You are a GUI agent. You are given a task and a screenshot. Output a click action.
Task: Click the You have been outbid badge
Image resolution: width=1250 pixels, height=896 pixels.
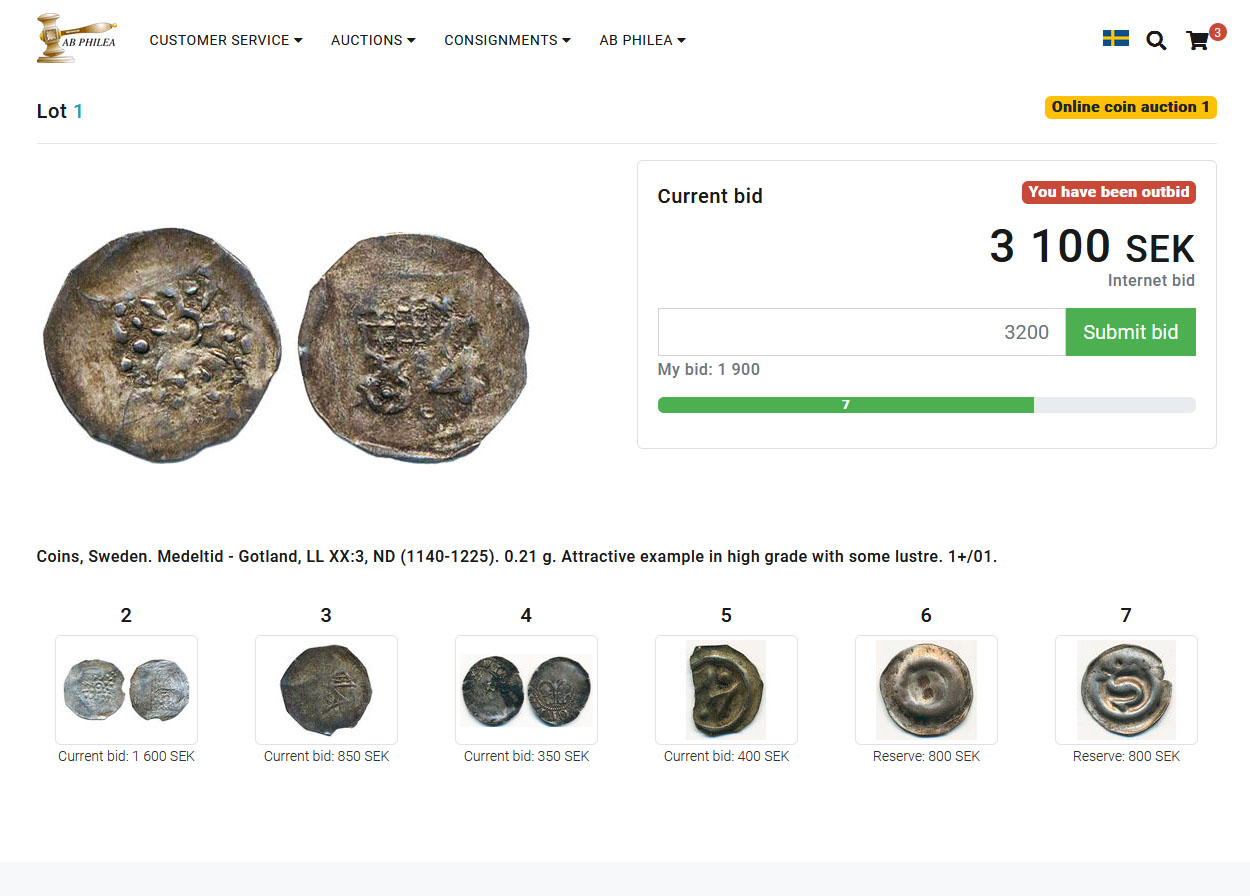1108,192
